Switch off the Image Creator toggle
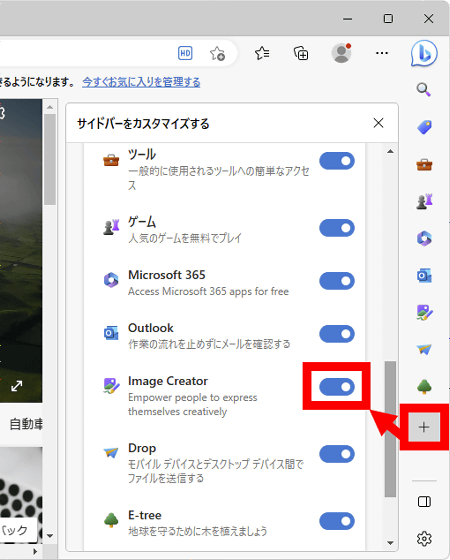The width and height of the screenshot is (450, 560). click(x=337, y=387)
